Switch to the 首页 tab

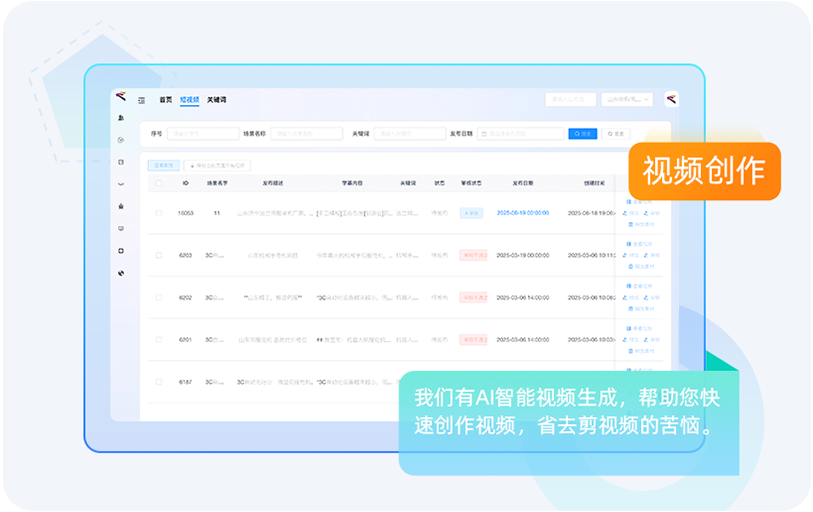165,100
